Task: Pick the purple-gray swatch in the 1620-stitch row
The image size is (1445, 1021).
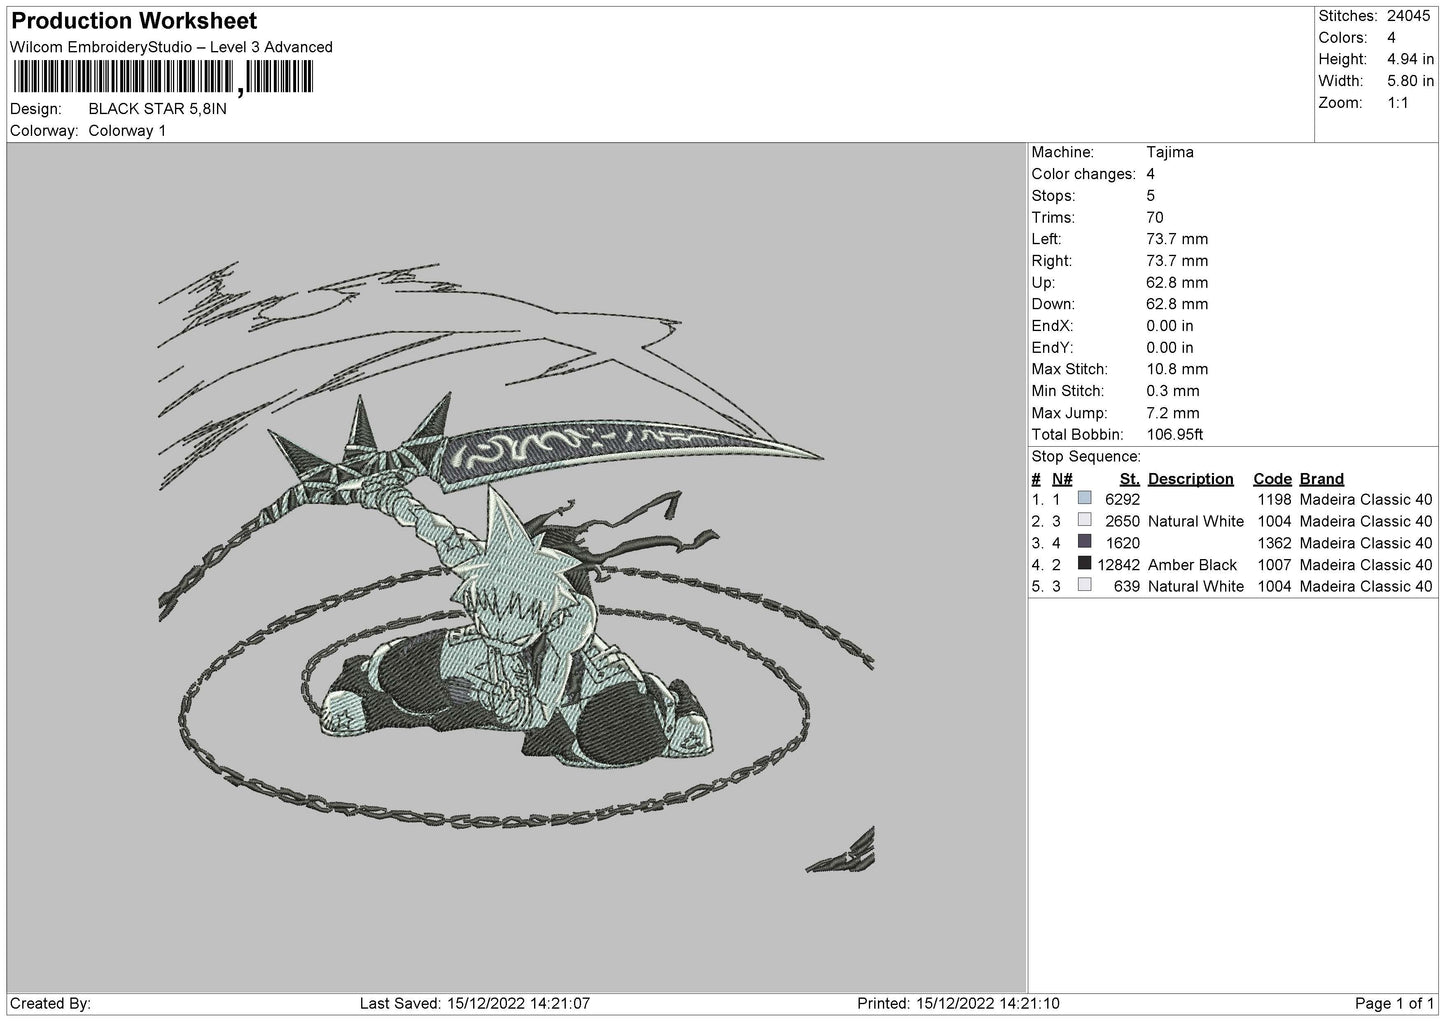Action: click(1085, 542)
